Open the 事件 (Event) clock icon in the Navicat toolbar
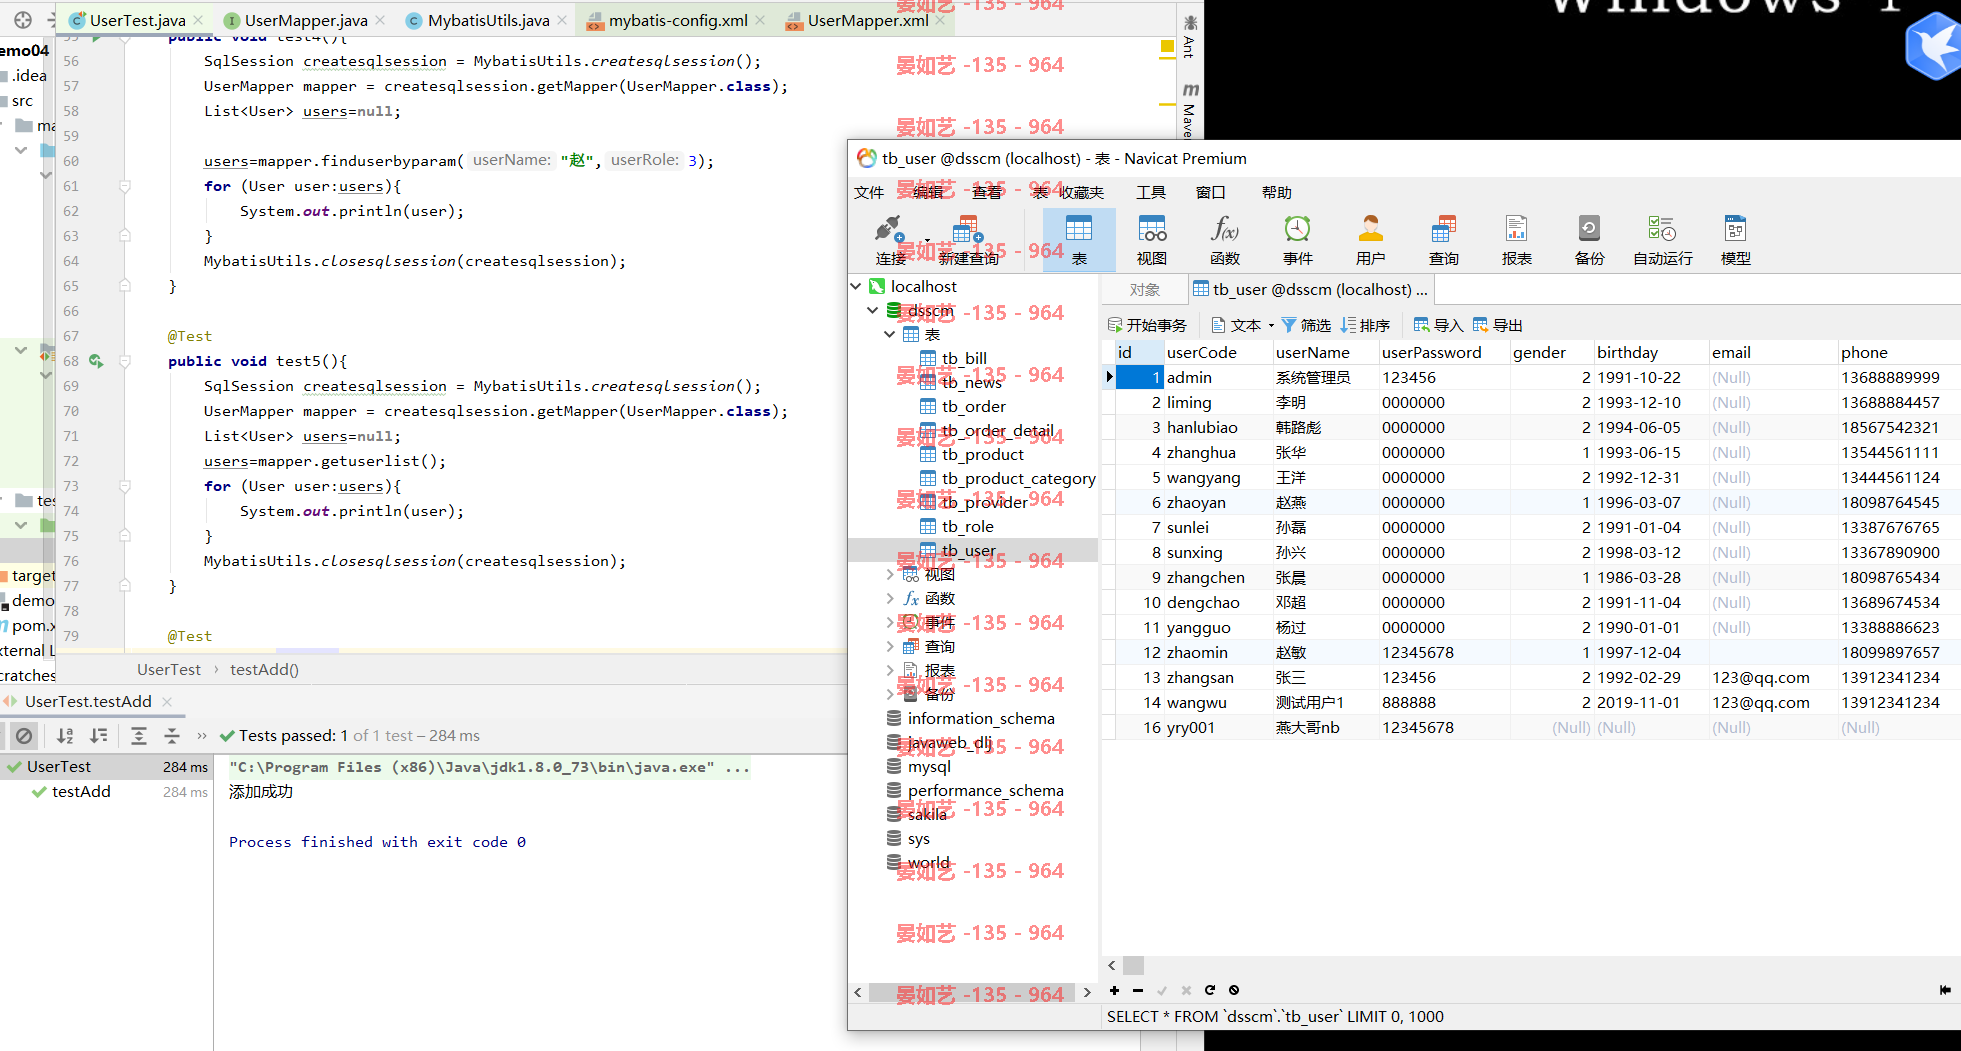 tap(1298, 240)
